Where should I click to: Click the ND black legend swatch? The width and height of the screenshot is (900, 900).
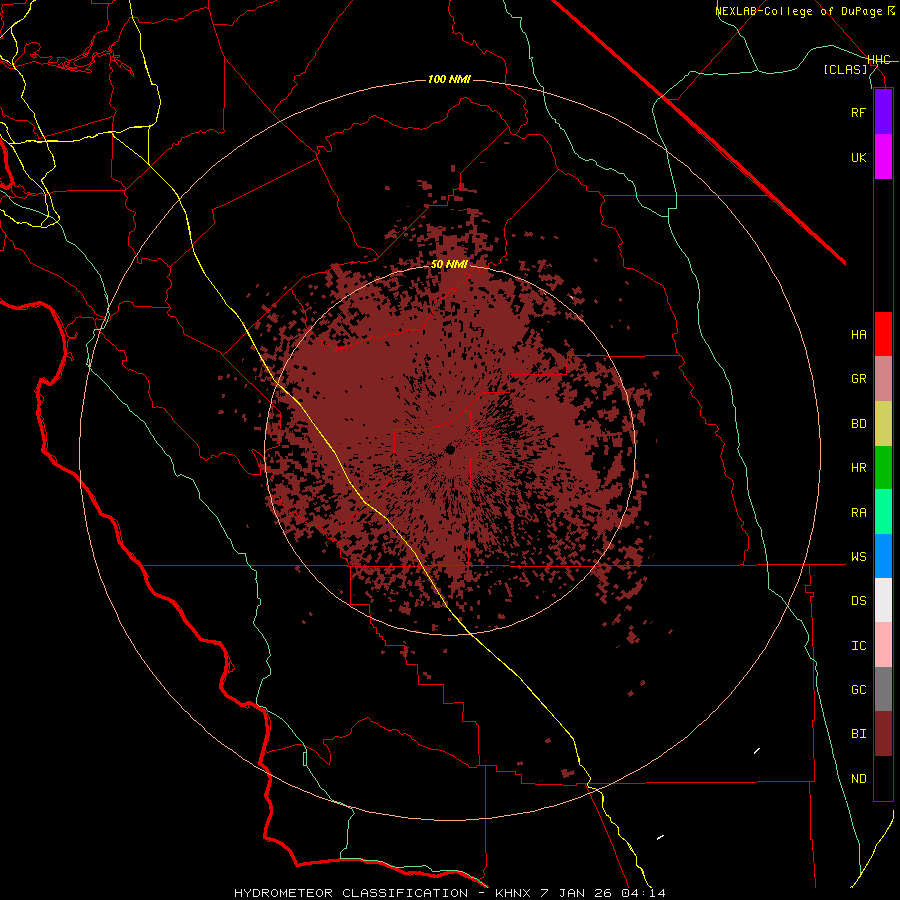point(883,778)
